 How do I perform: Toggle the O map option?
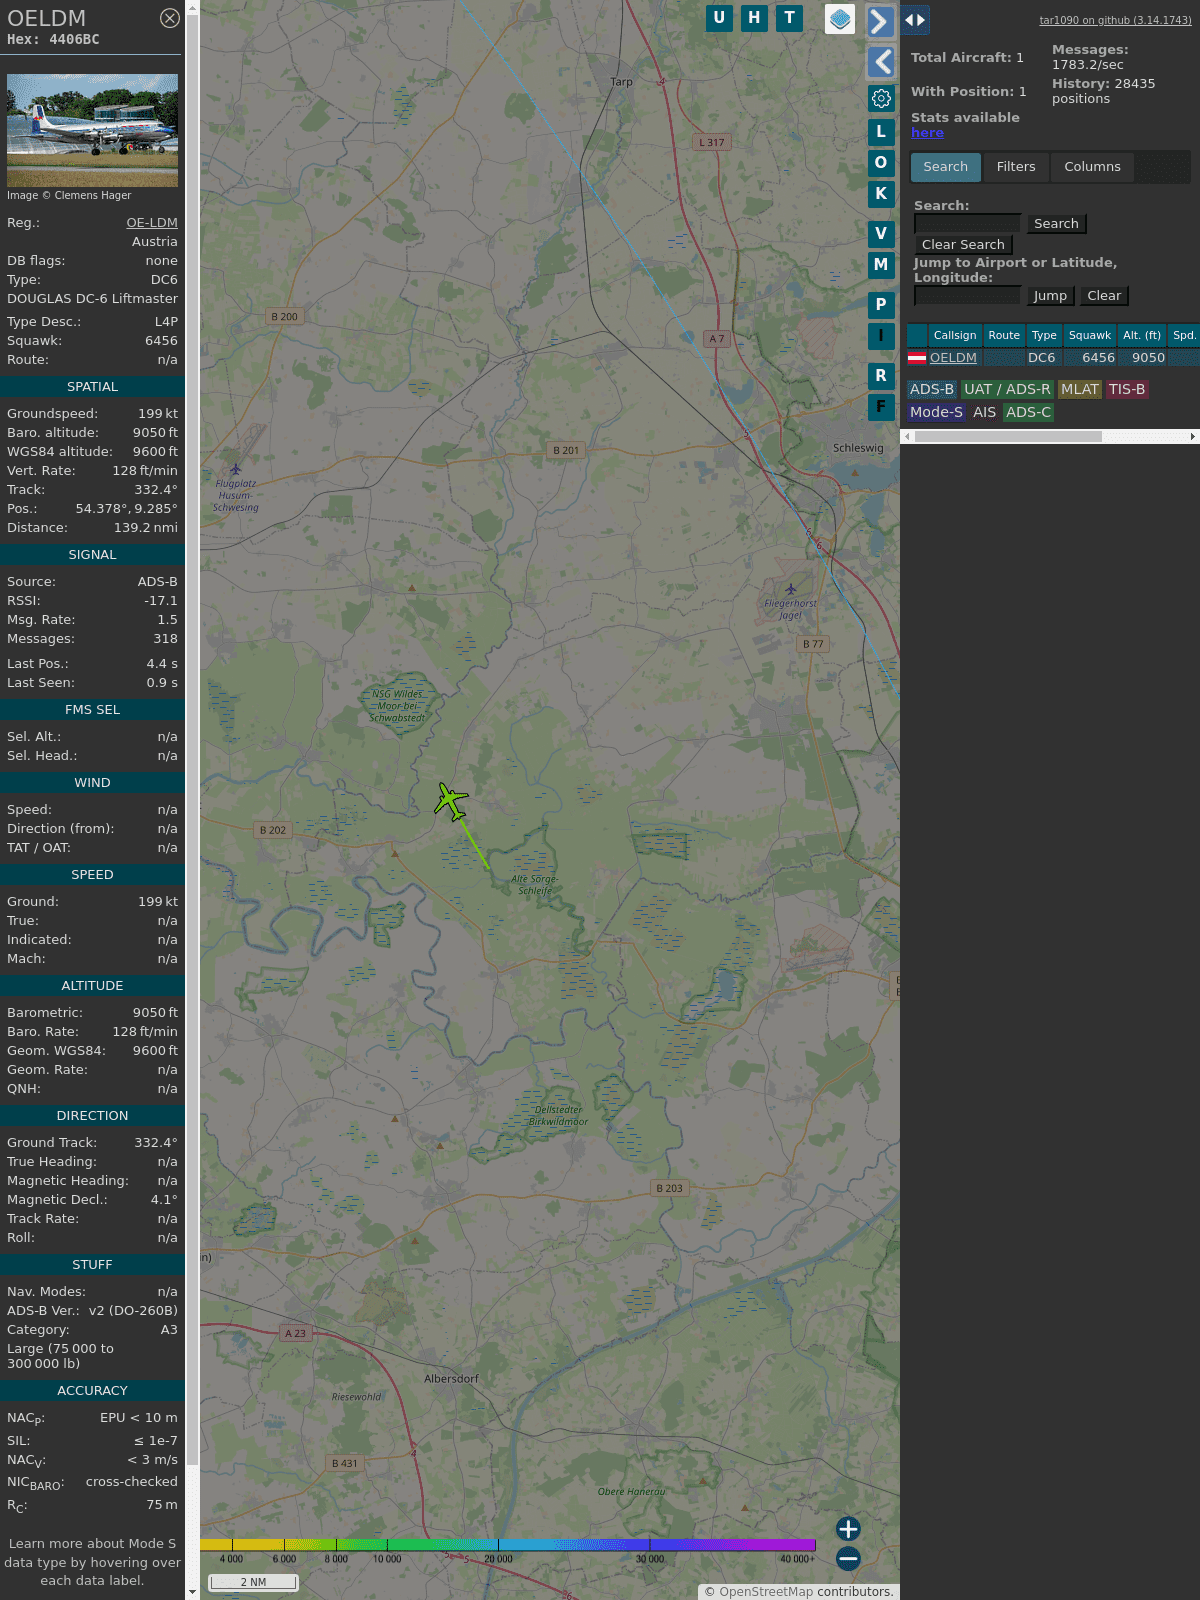tap(881, 163)
